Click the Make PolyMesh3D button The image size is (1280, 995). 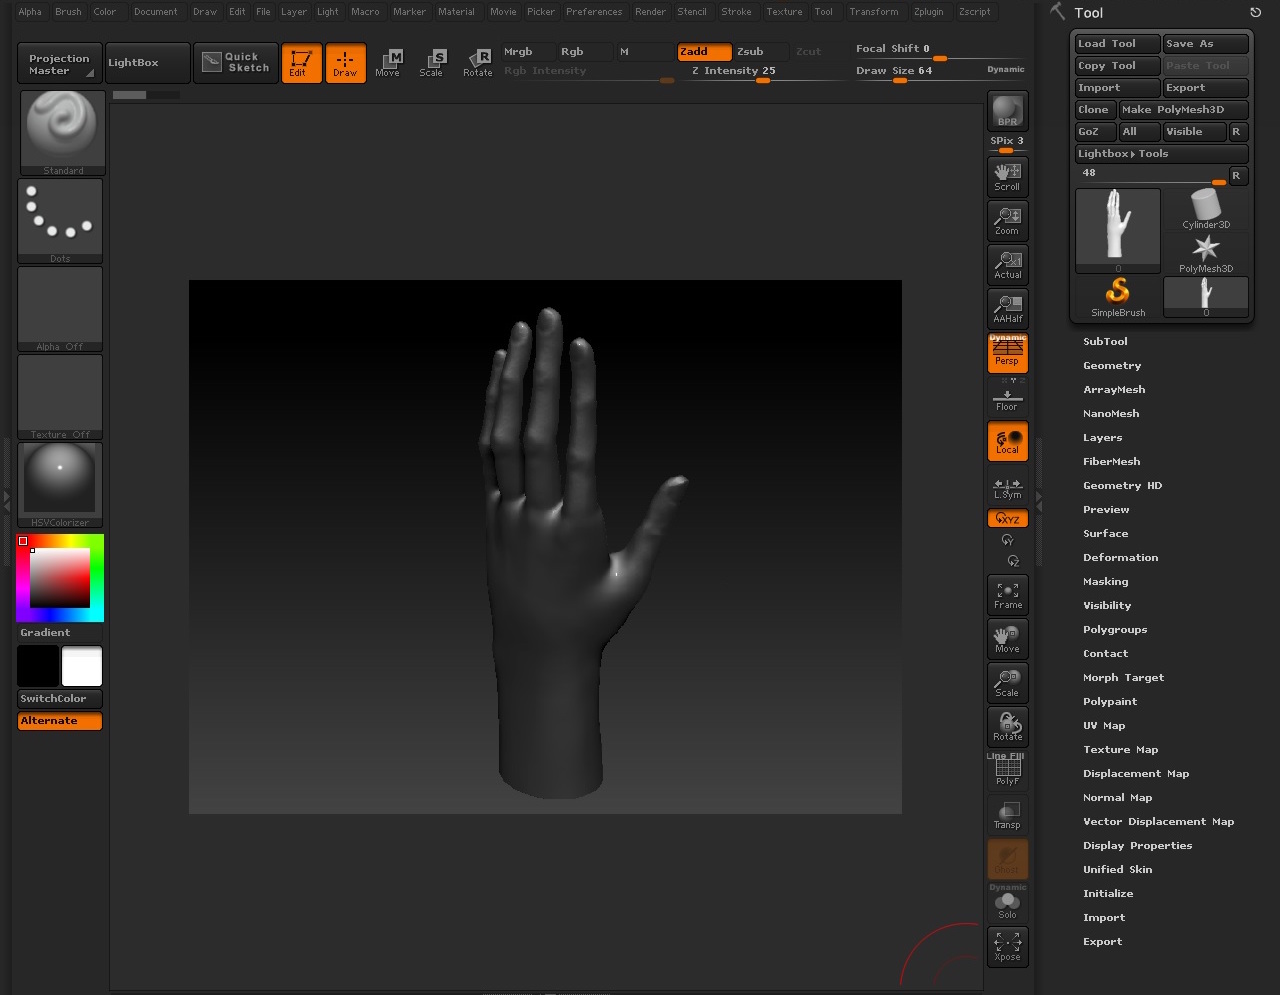click(x=1183, y=110)
